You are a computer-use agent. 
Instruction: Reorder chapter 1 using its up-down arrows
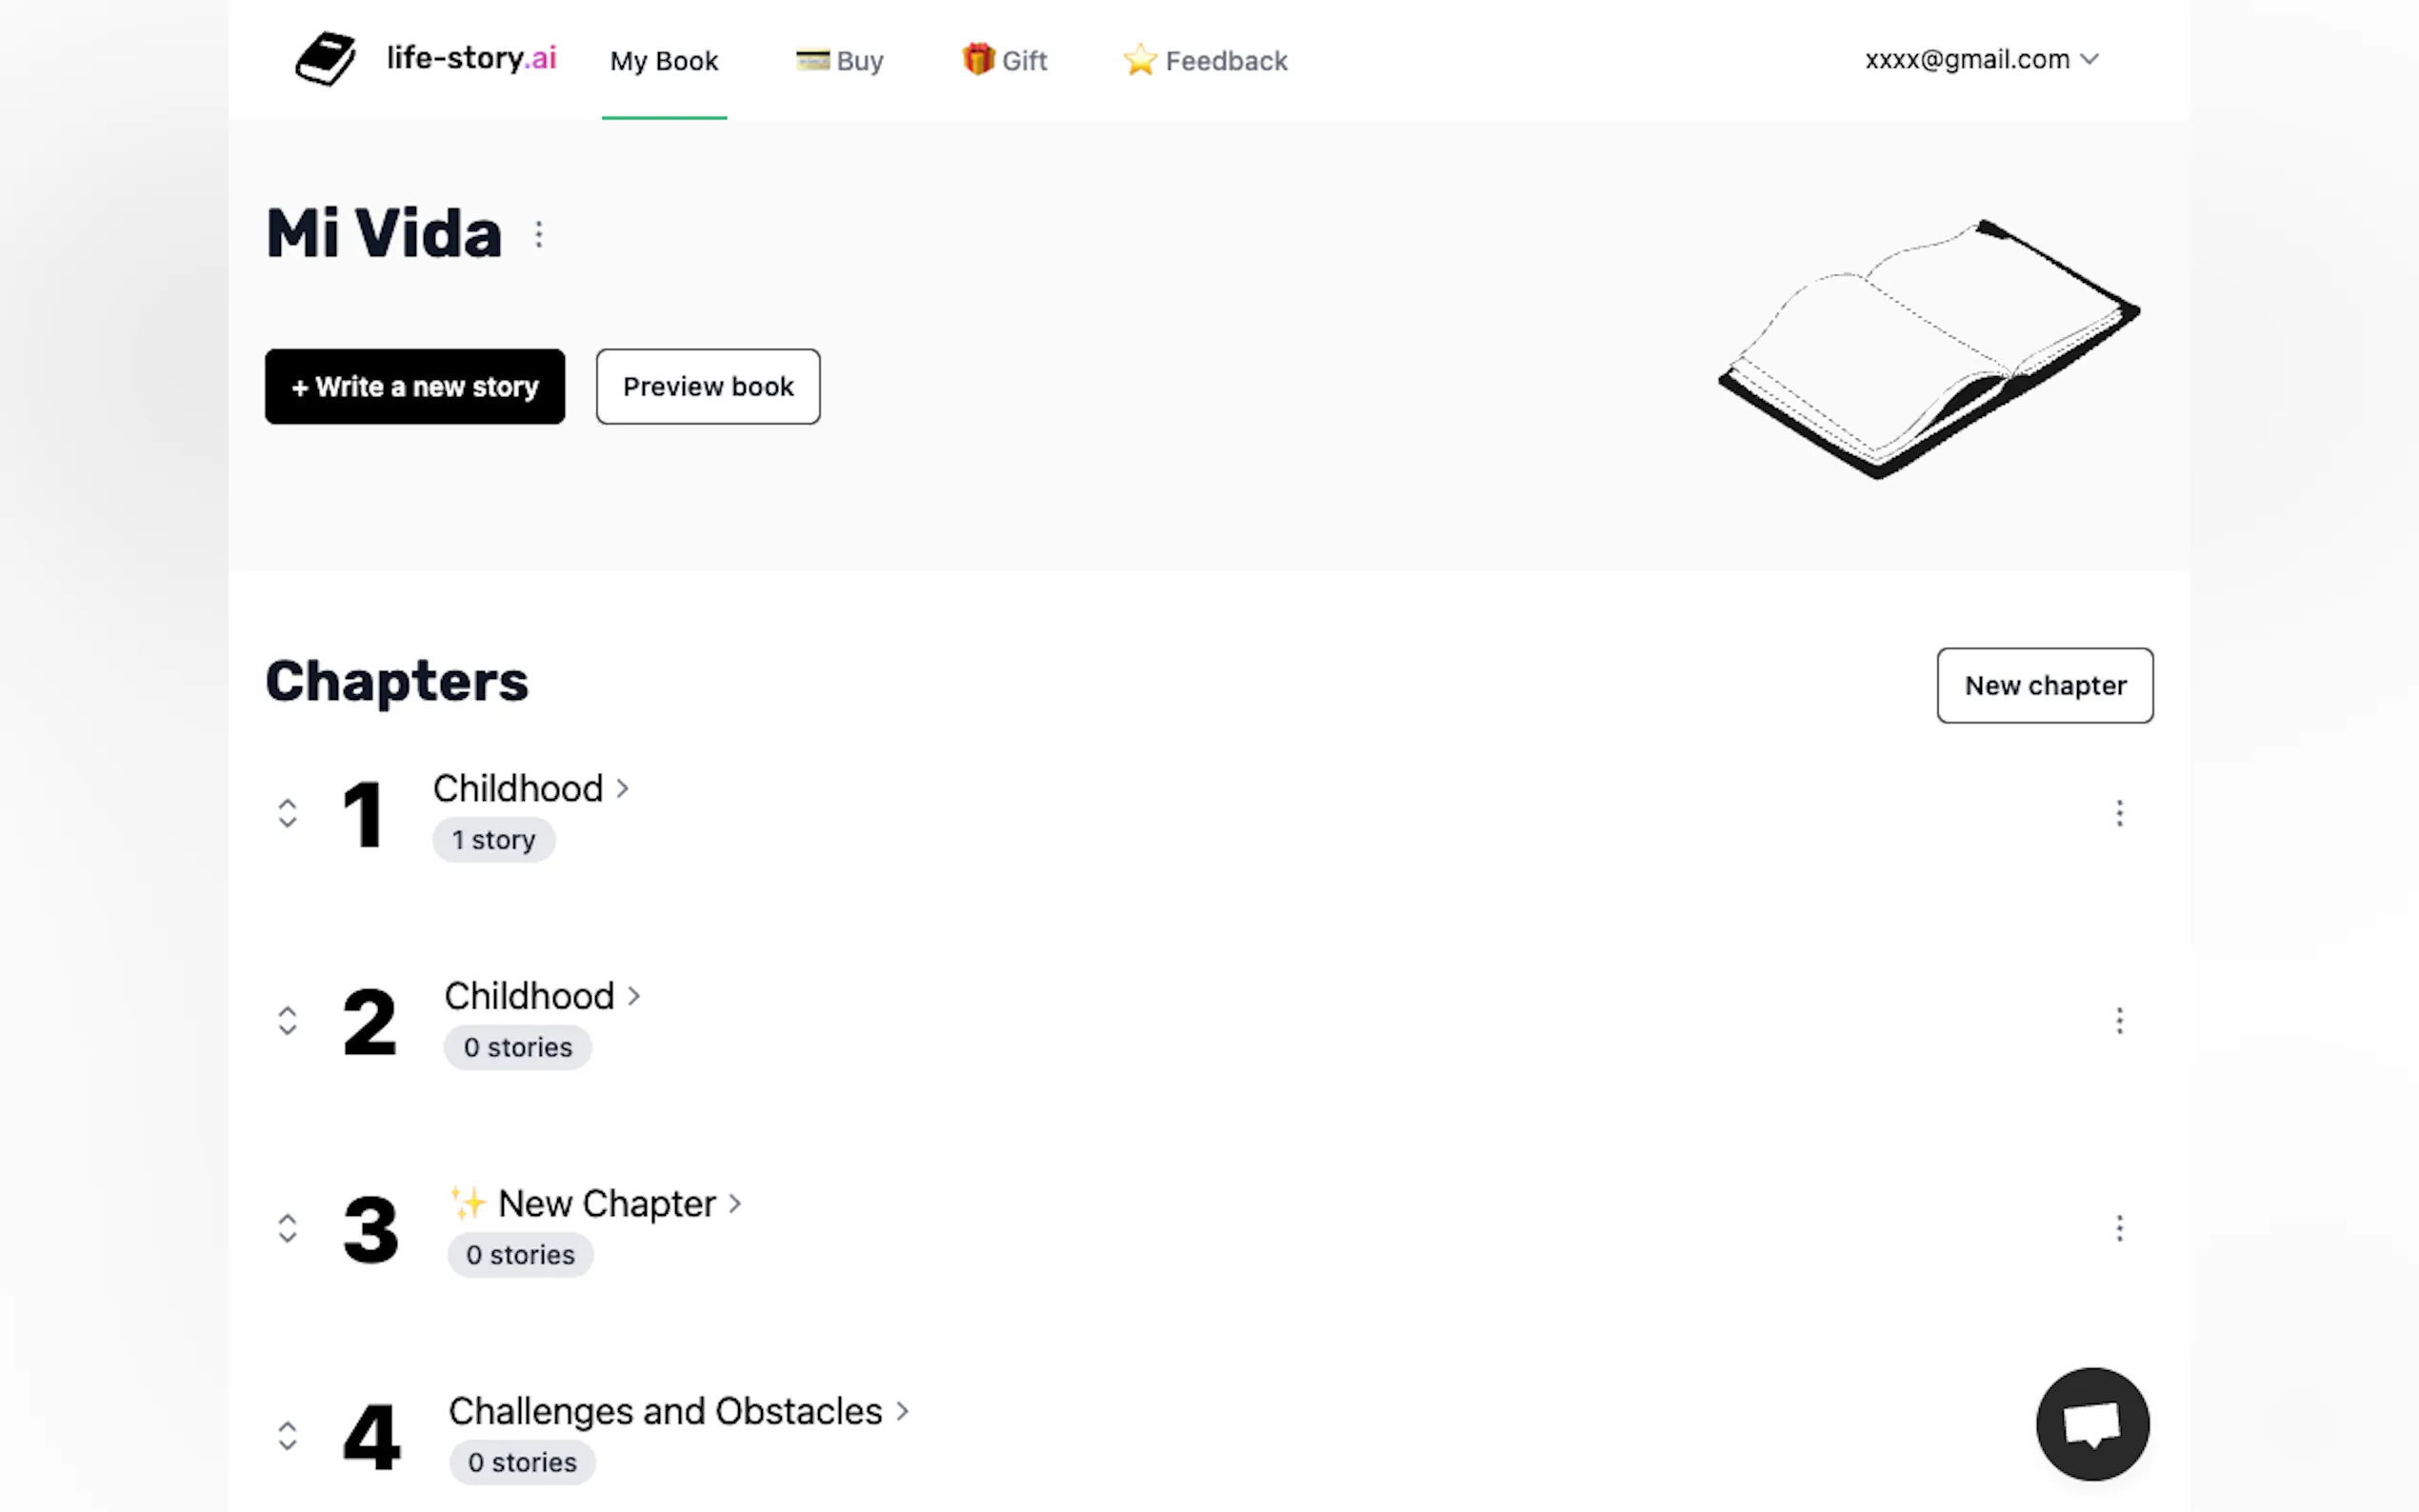287,813
